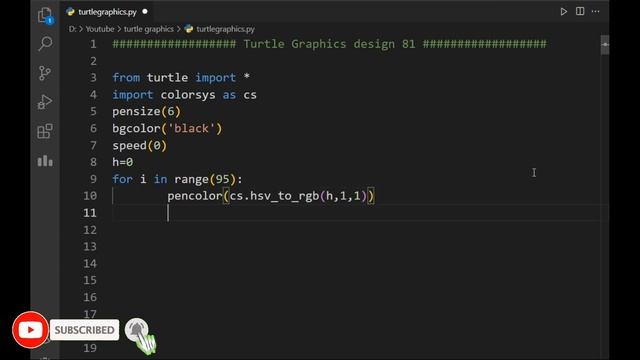The image size is (640, 360).
Task: Open the Search view in activity bar
Action: 45,43
